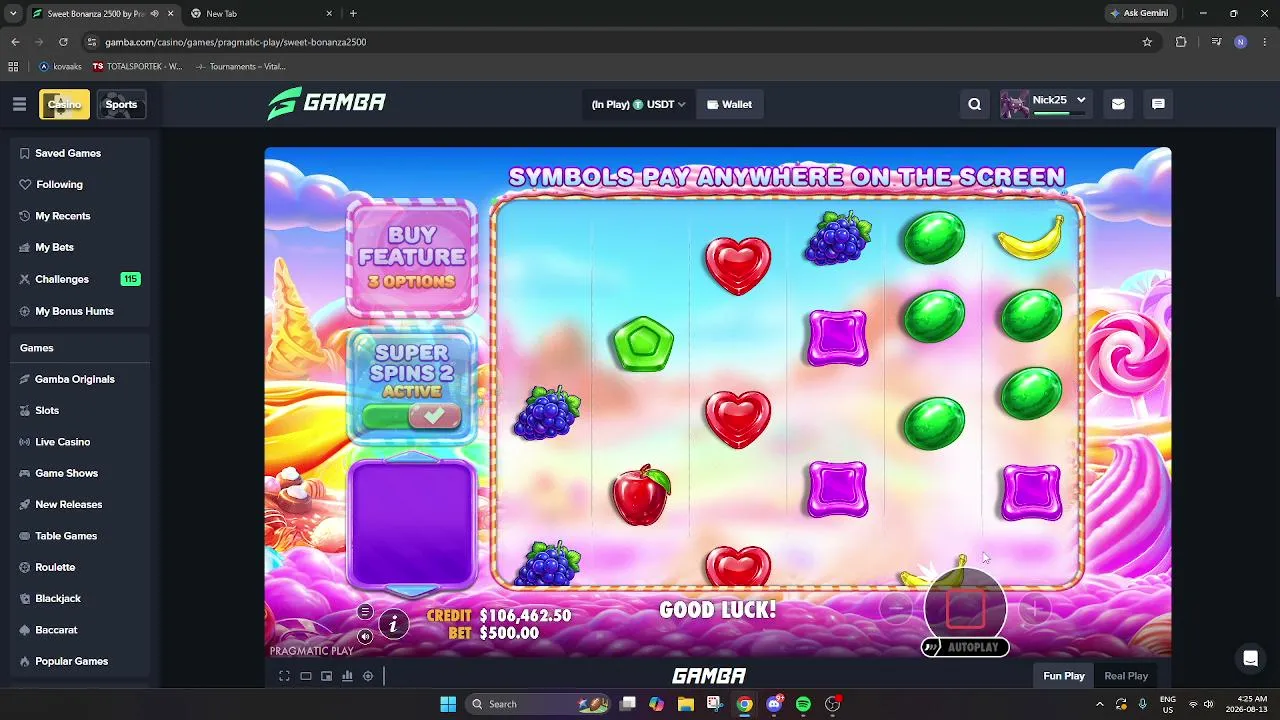
Task: Close the Sweet Bonanza 2500 tab
Action: (x=171, y=13)
